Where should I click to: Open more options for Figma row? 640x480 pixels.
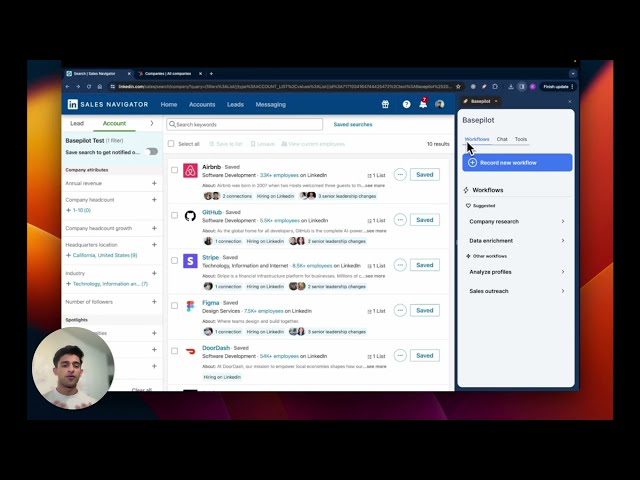[400, 310]
